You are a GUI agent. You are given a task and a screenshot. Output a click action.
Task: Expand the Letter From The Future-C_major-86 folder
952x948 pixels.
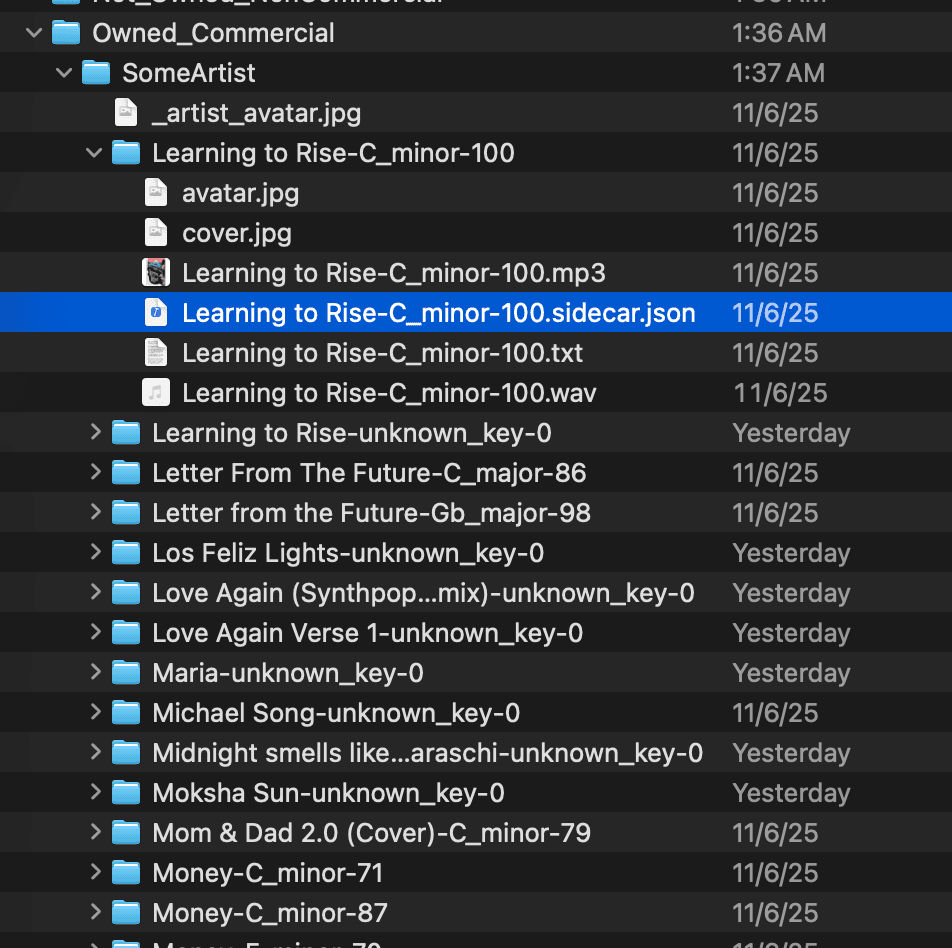95,473
